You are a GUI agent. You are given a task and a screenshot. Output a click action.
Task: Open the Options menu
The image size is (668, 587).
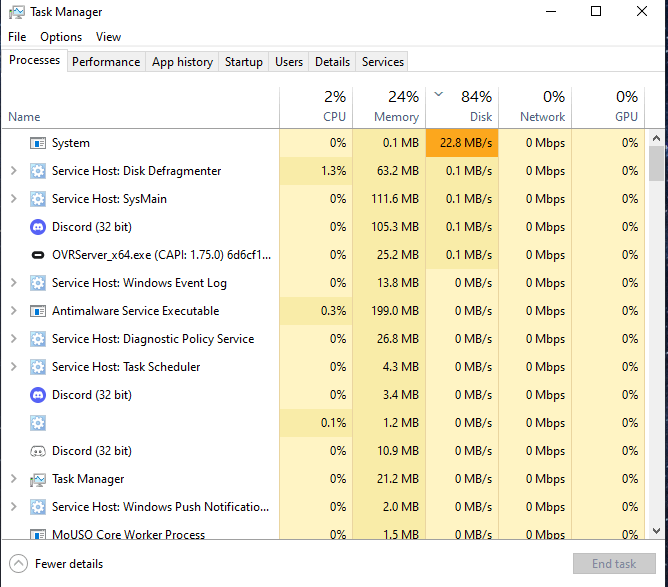point(61,37)
